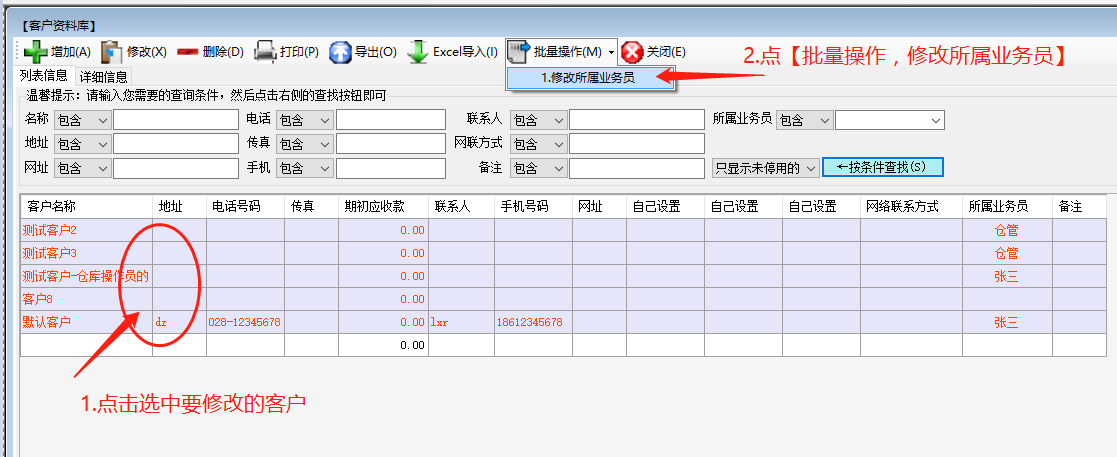Open the 名称 condition dropdown
The height and width of the screenshot is (457, 1117).
(82, 120)
